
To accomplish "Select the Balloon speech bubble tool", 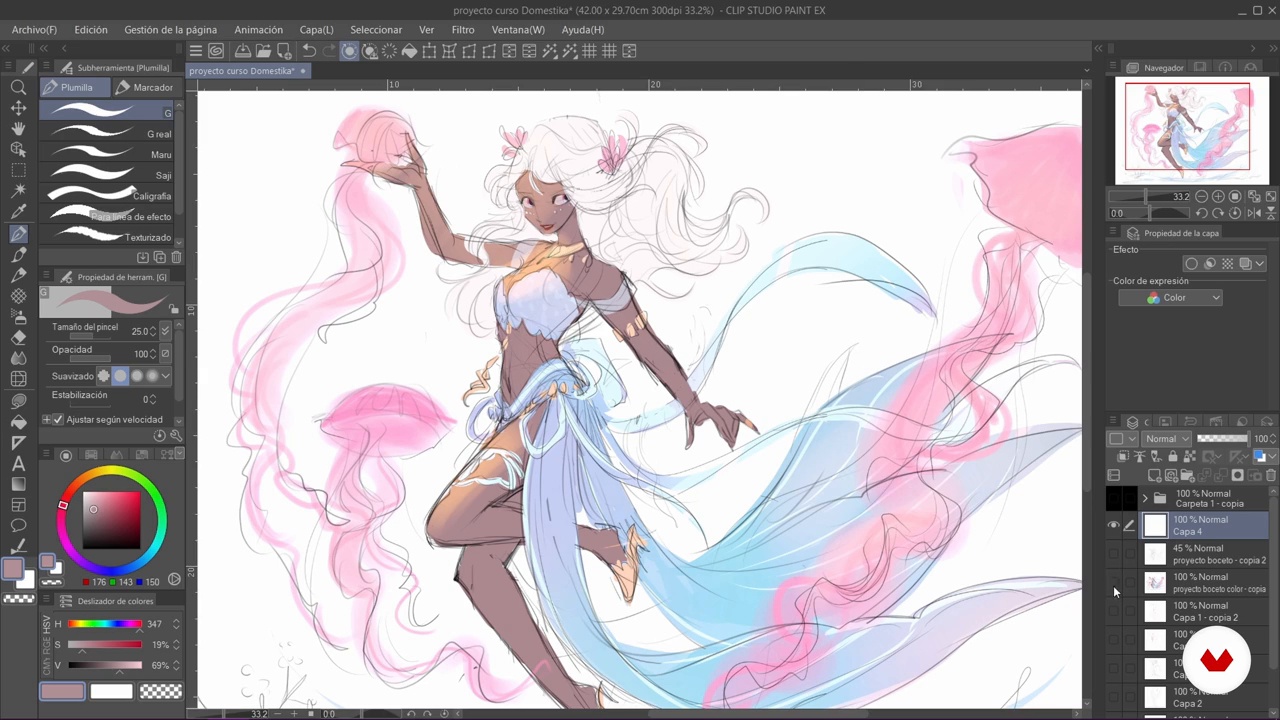I will [18, 526].
